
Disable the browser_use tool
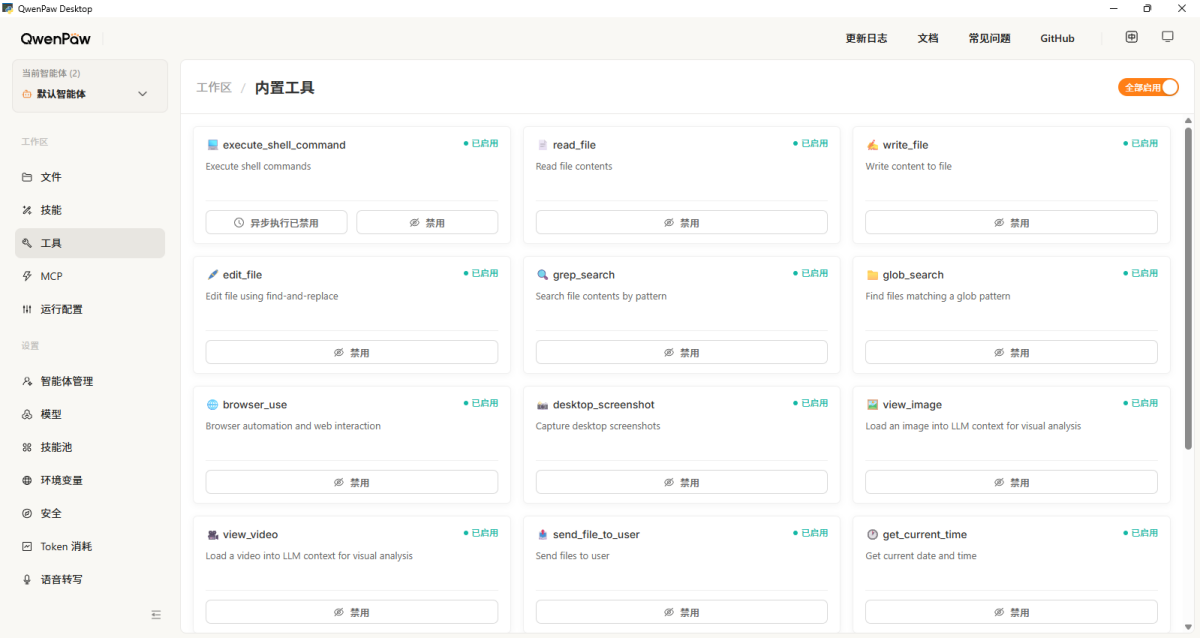click(351, 482)
